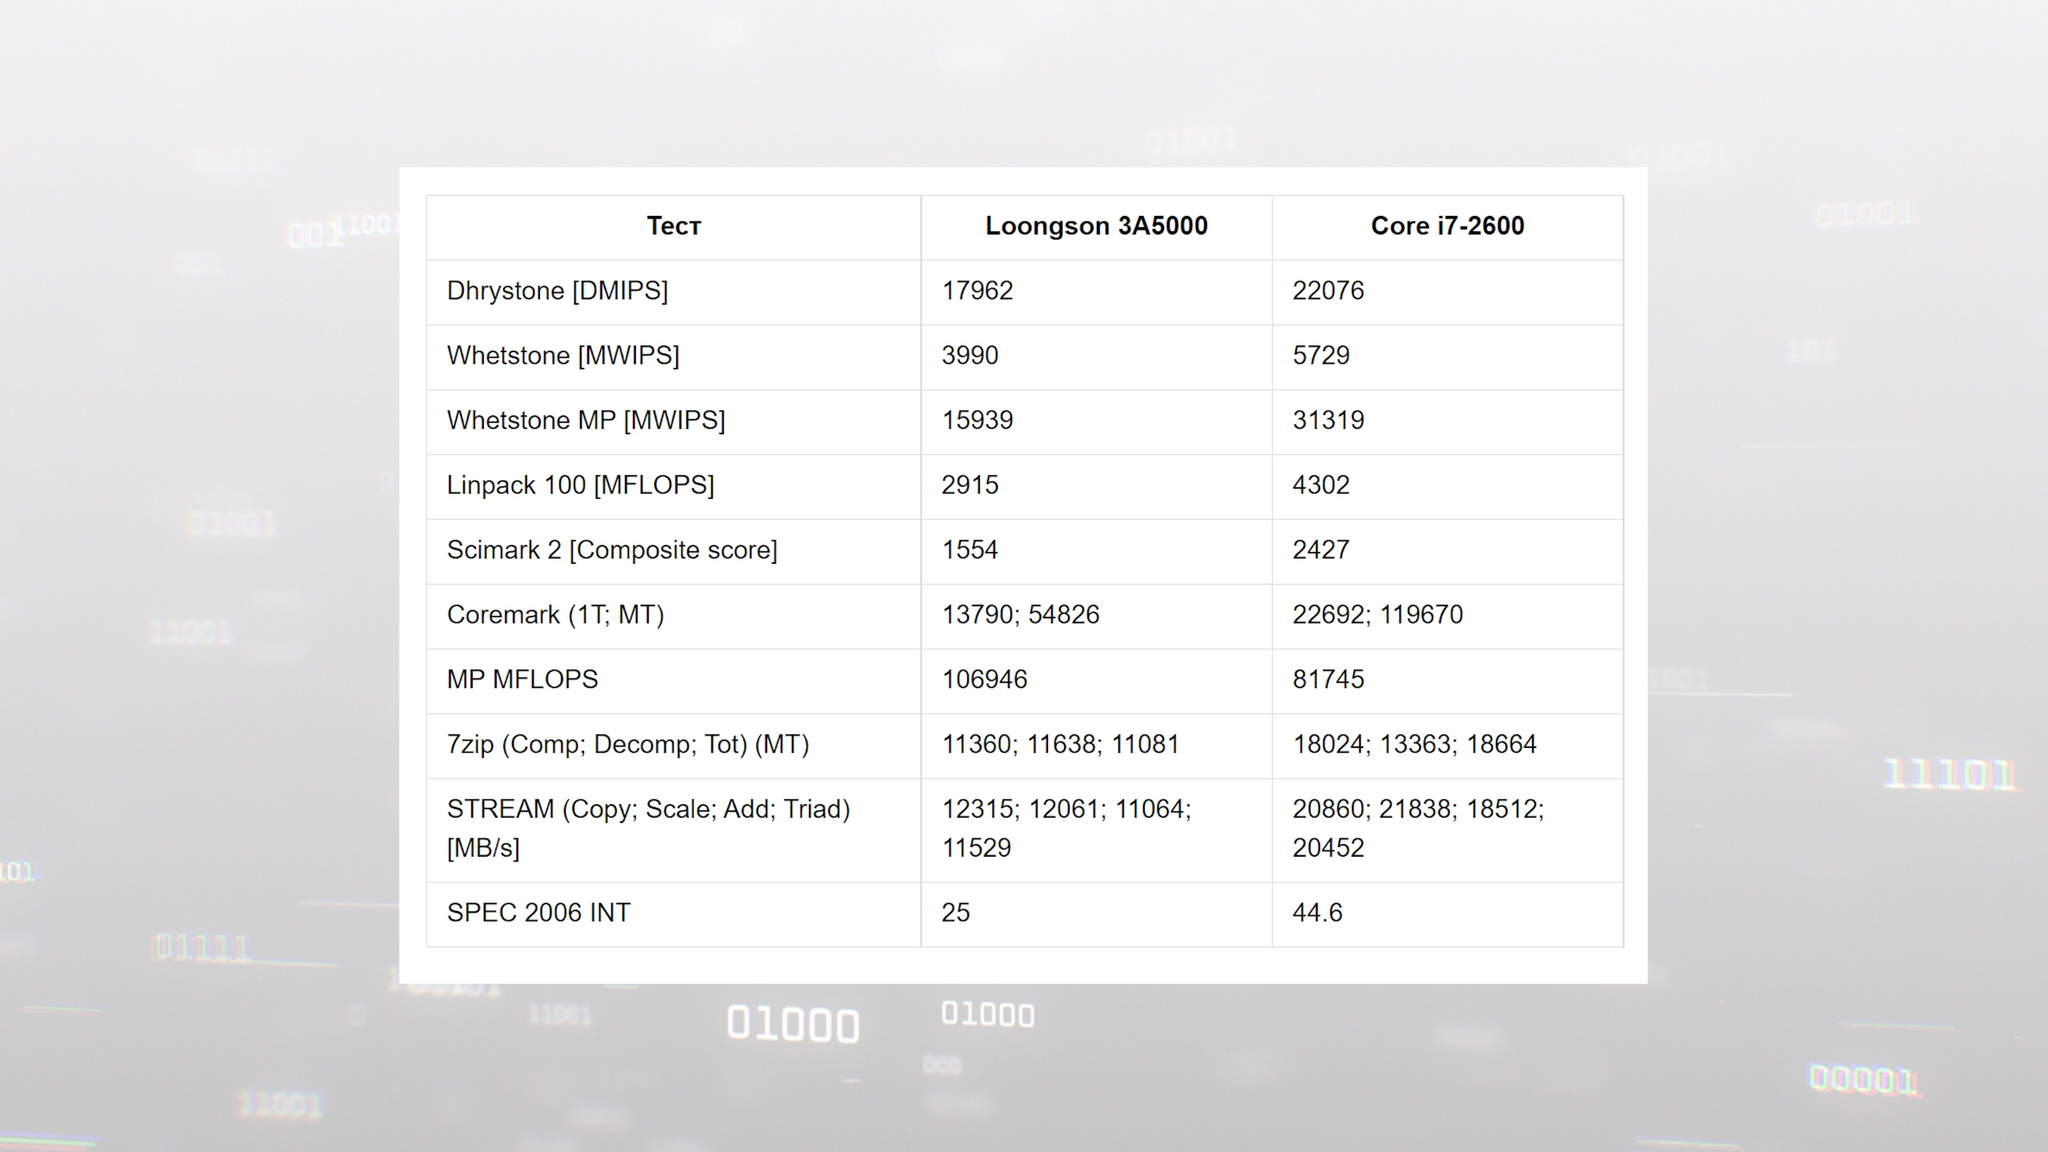
Task: Click the Scimark value 1554
Action: 970,550
